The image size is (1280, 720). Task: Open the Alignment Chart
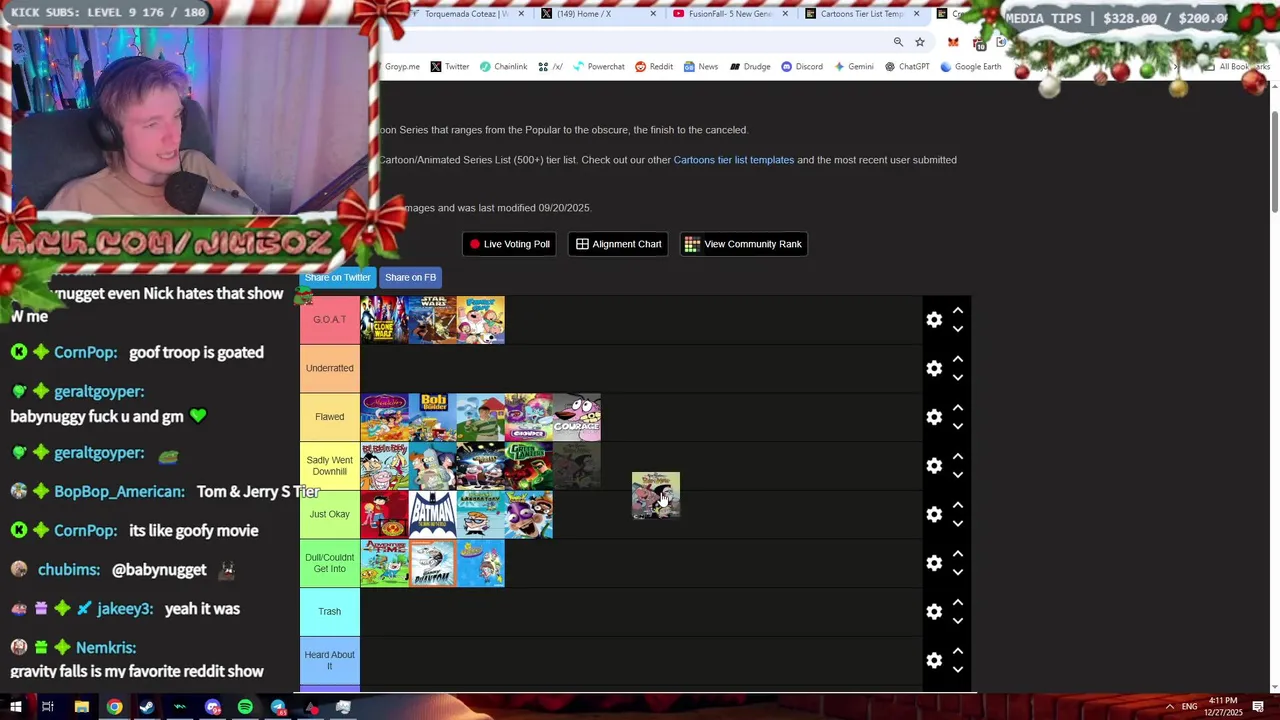618,244
